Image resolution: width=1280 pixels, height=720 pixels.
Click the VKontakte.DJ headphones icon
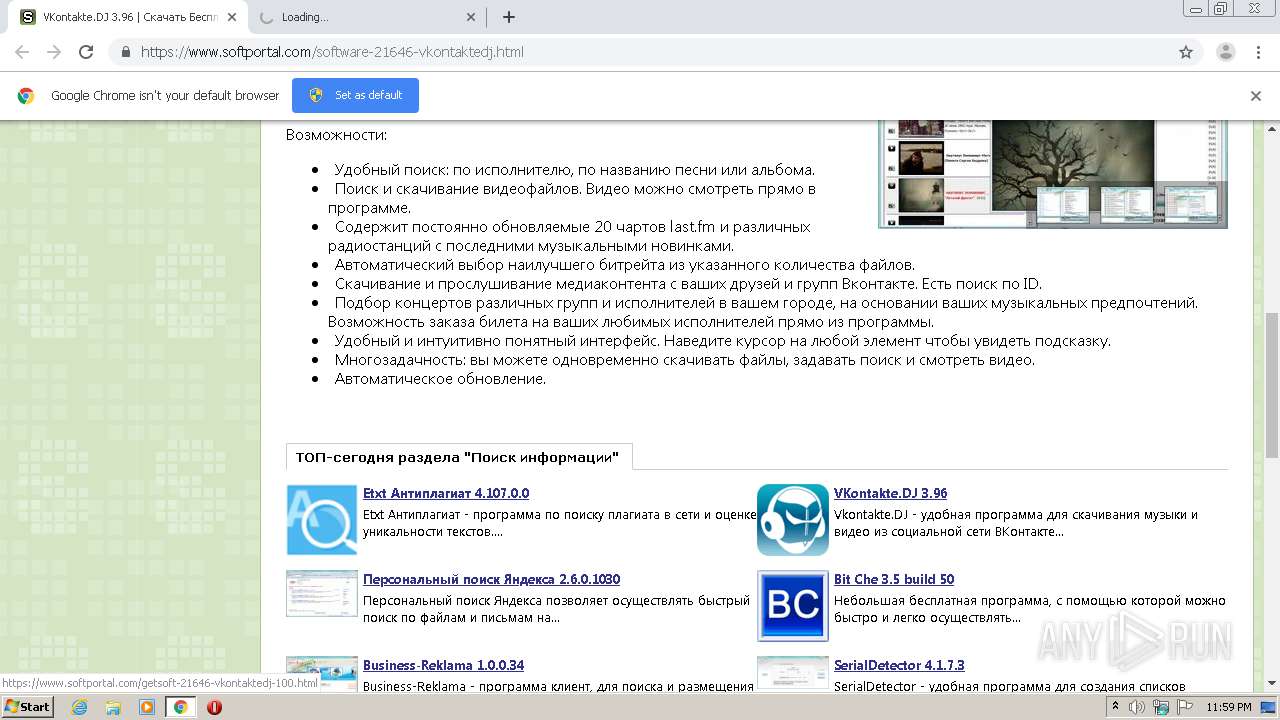(x=793, y=520)
